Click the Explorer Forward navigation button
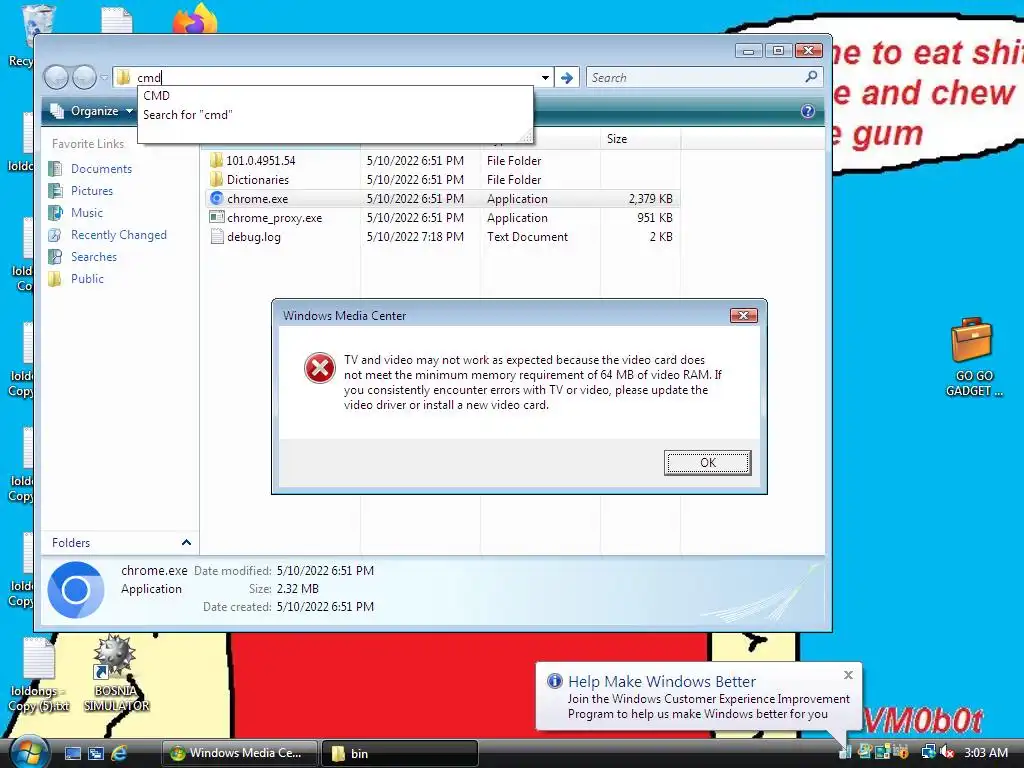This screenshot has height=768, width=1024. point(84,78)
